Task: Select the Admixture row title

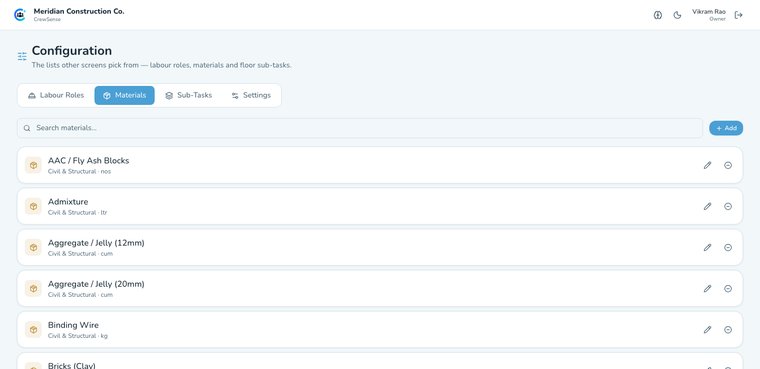Action: point(68,202)
